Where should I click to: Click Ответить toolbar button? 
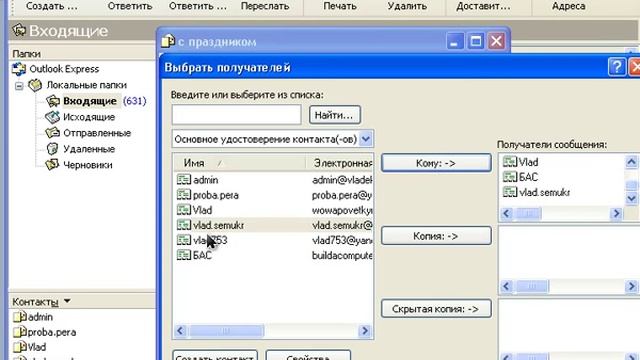pyautogui.click(x=130, y=7)
